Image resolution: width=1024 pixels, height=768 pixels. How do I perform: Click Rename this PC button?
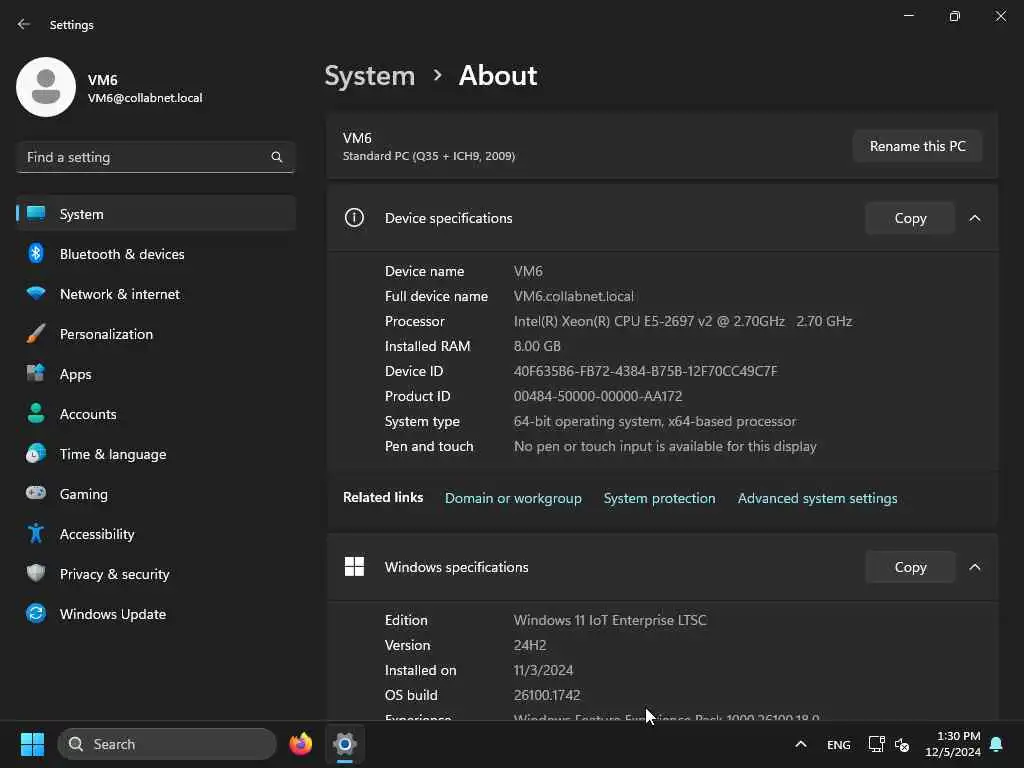click(x=918, y=146)
